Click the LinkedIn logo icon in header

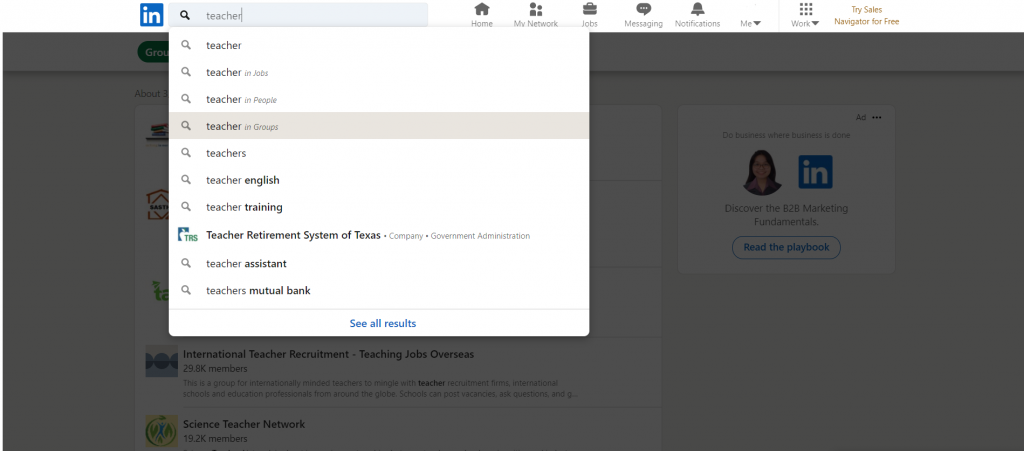tap(152, 15)
